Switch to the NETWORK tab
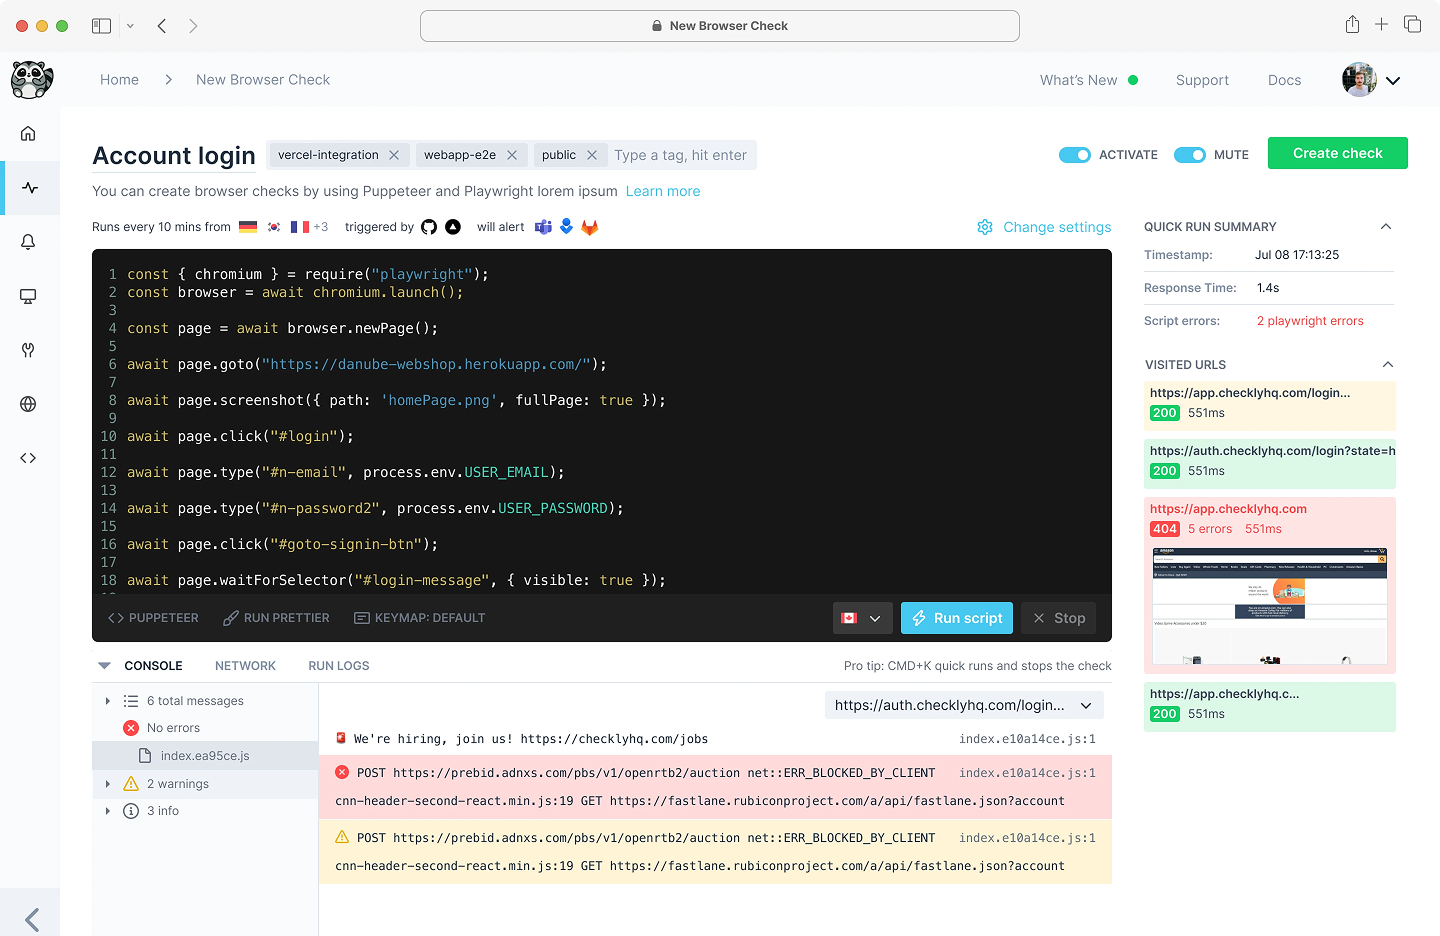This screenshot has height=936, width=1440. coord(245,666)
